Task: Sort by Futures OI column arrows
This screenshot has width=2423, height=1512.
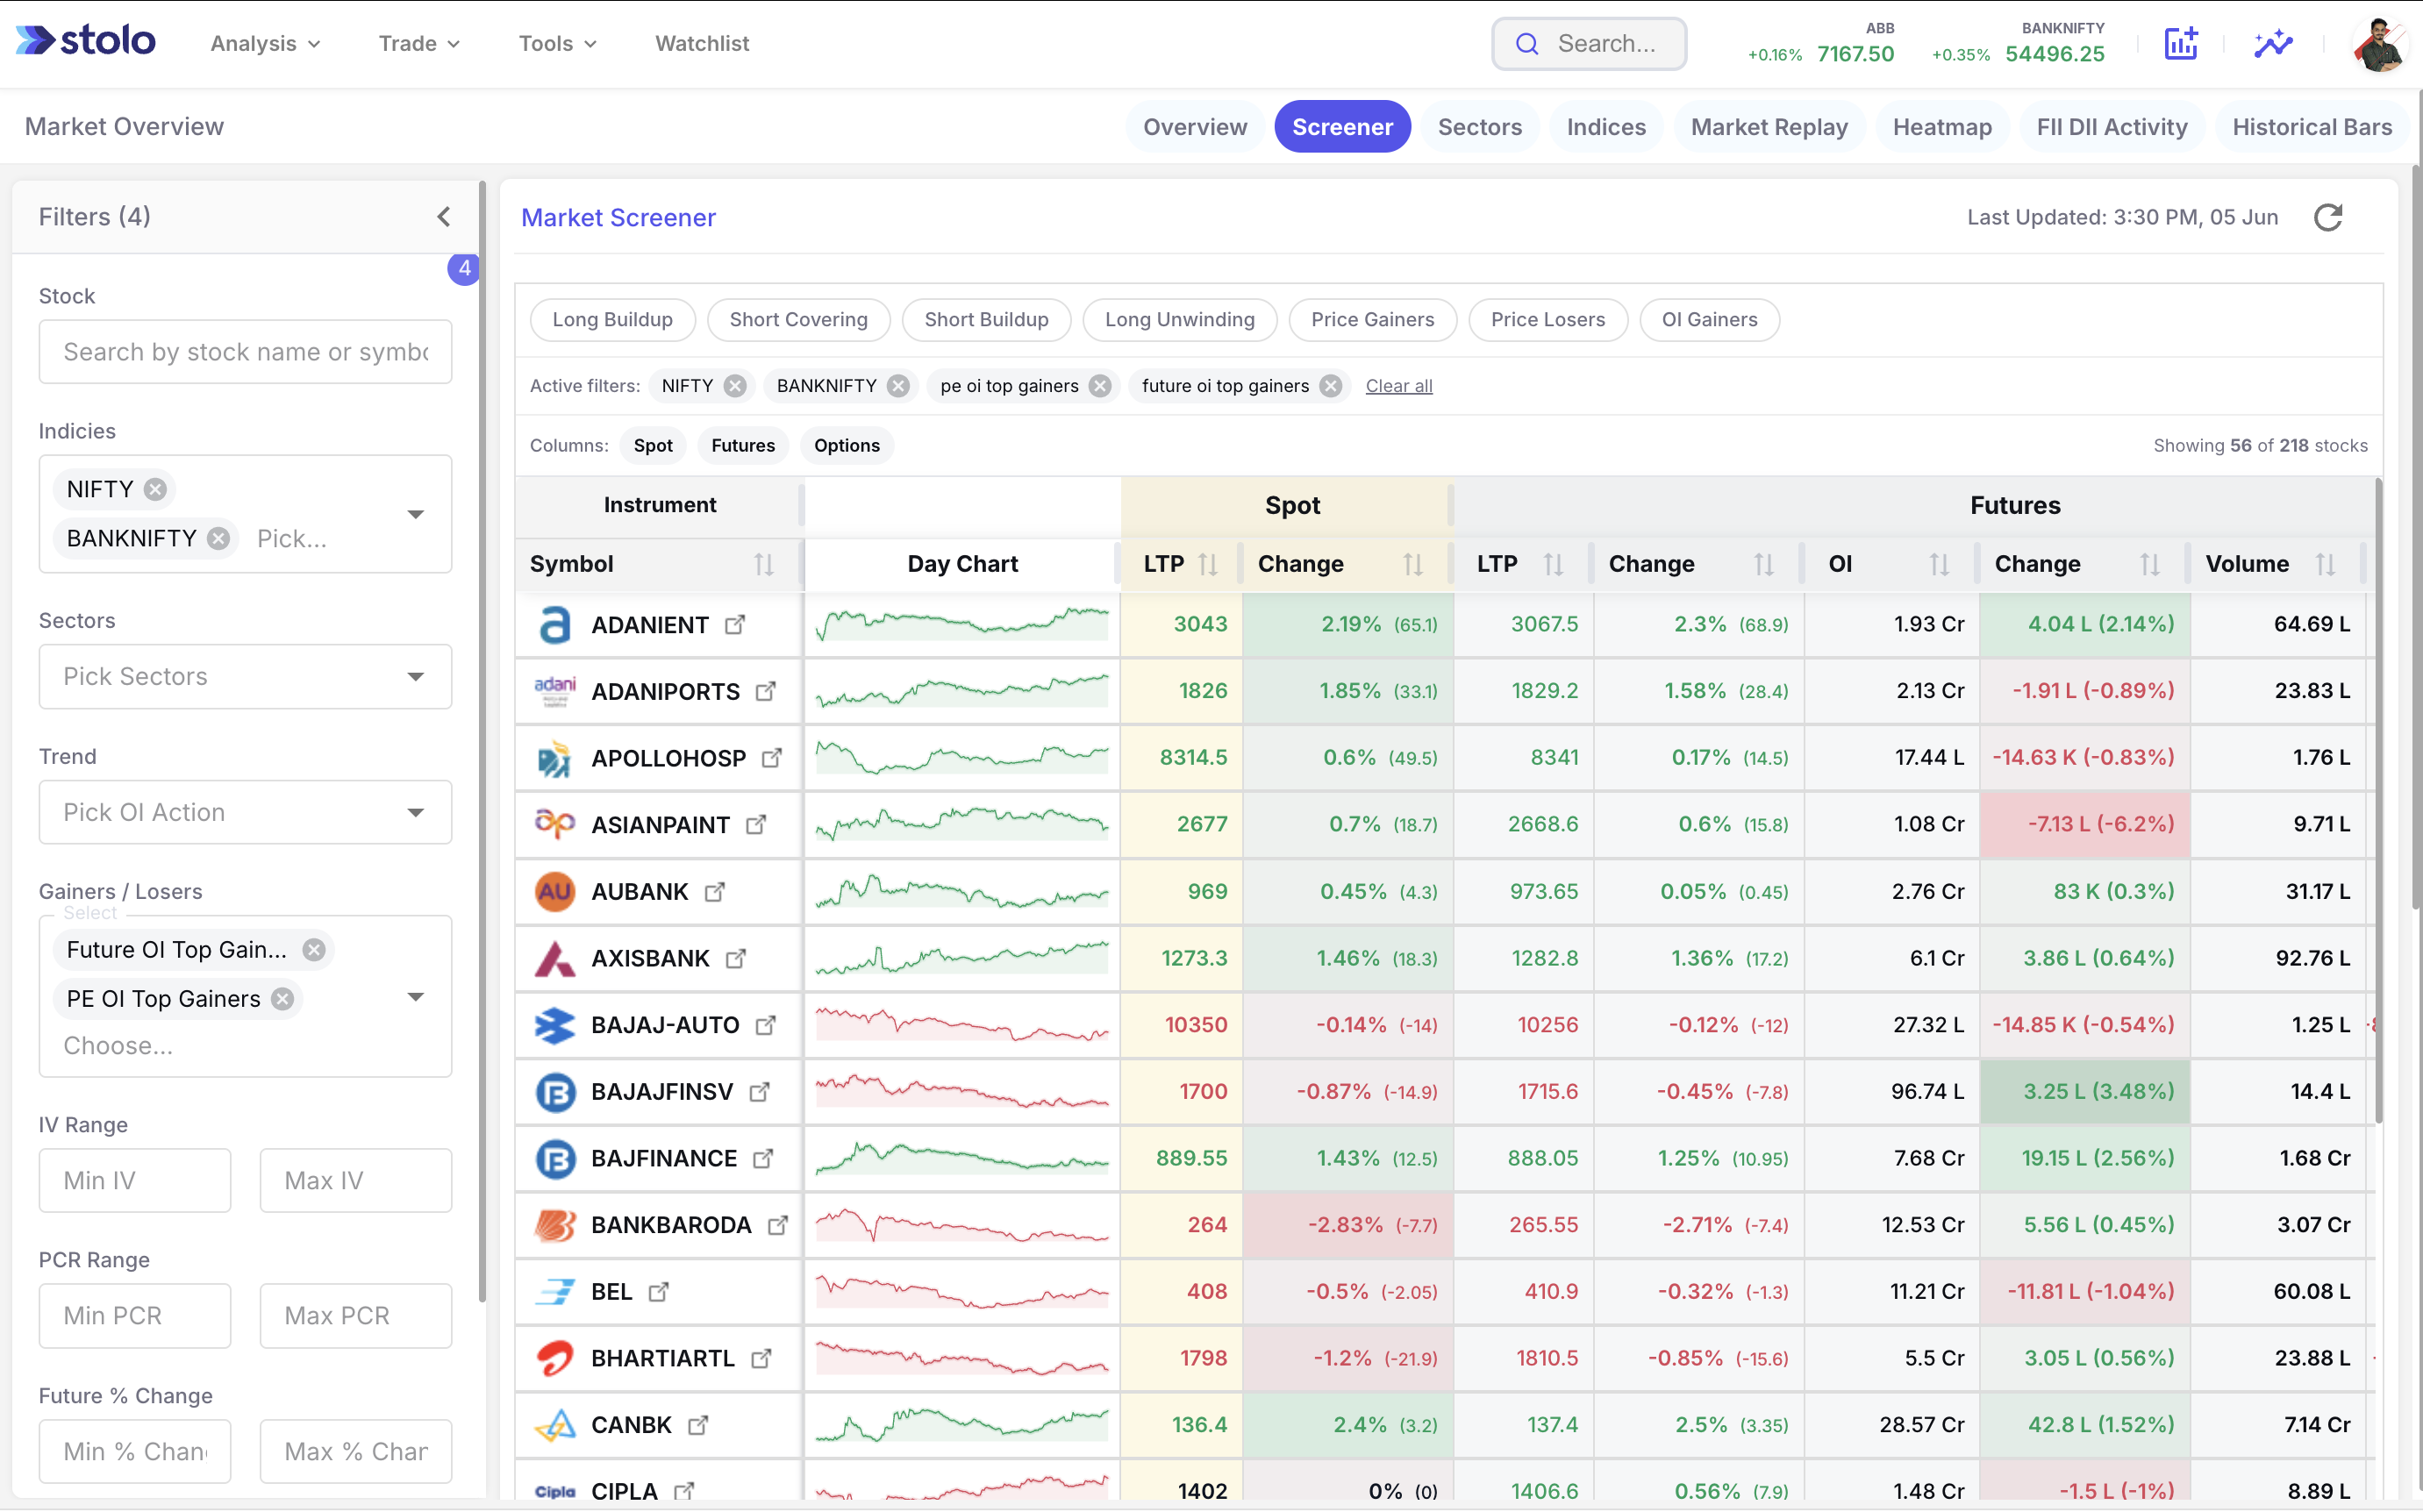Action: pyautogui.click(x=1940, y=564)
